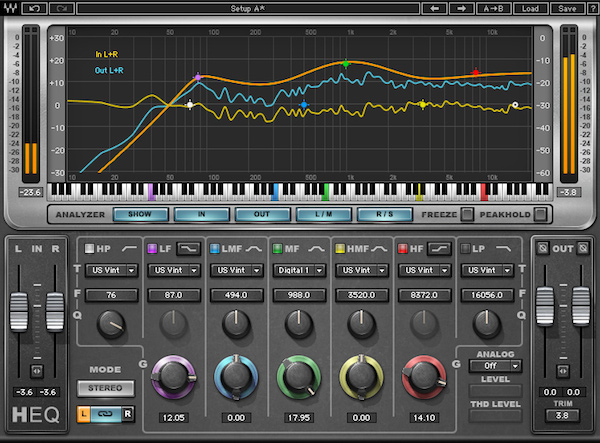Expand the HP filter type dropdown

[111, 270]
